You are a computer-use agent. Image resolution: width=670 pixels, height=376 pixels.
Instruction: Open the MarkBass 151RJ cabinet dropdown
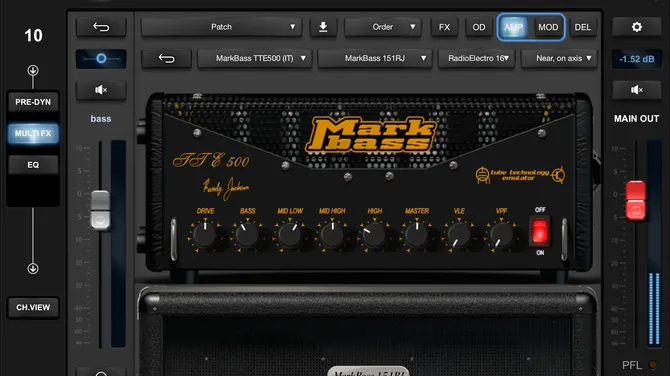coord(375,59)
